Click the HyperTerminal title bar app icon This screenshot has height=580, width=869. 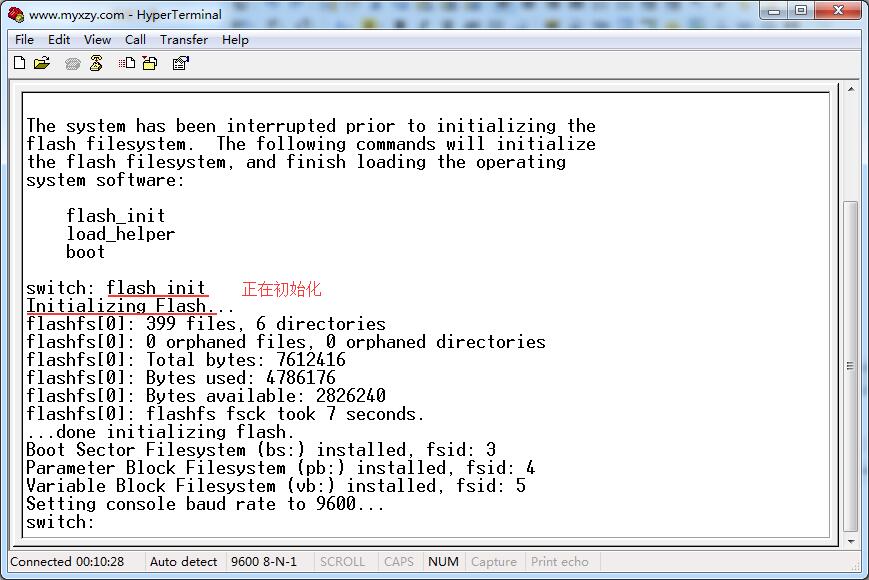click(x=16, y=14)
